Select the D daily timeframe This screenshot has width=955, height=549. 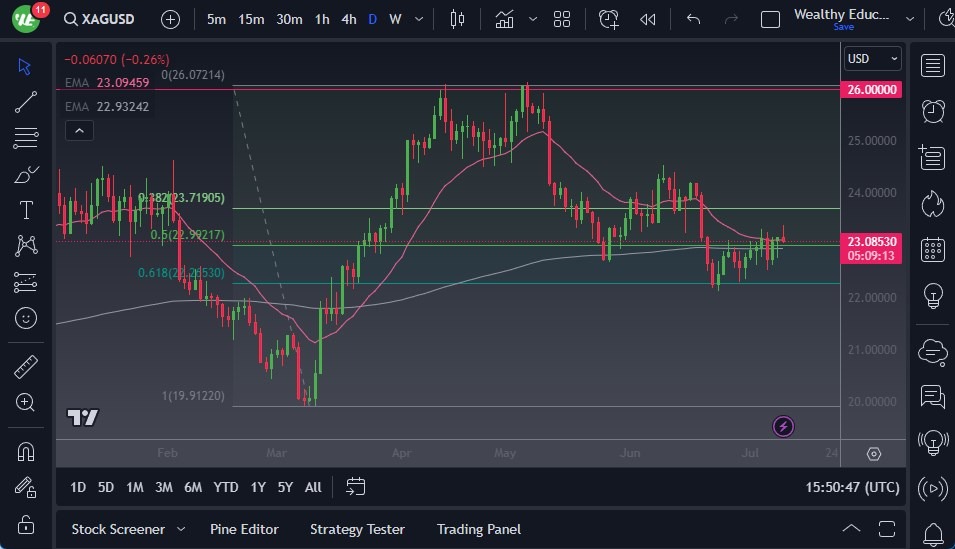coord(372,19)
